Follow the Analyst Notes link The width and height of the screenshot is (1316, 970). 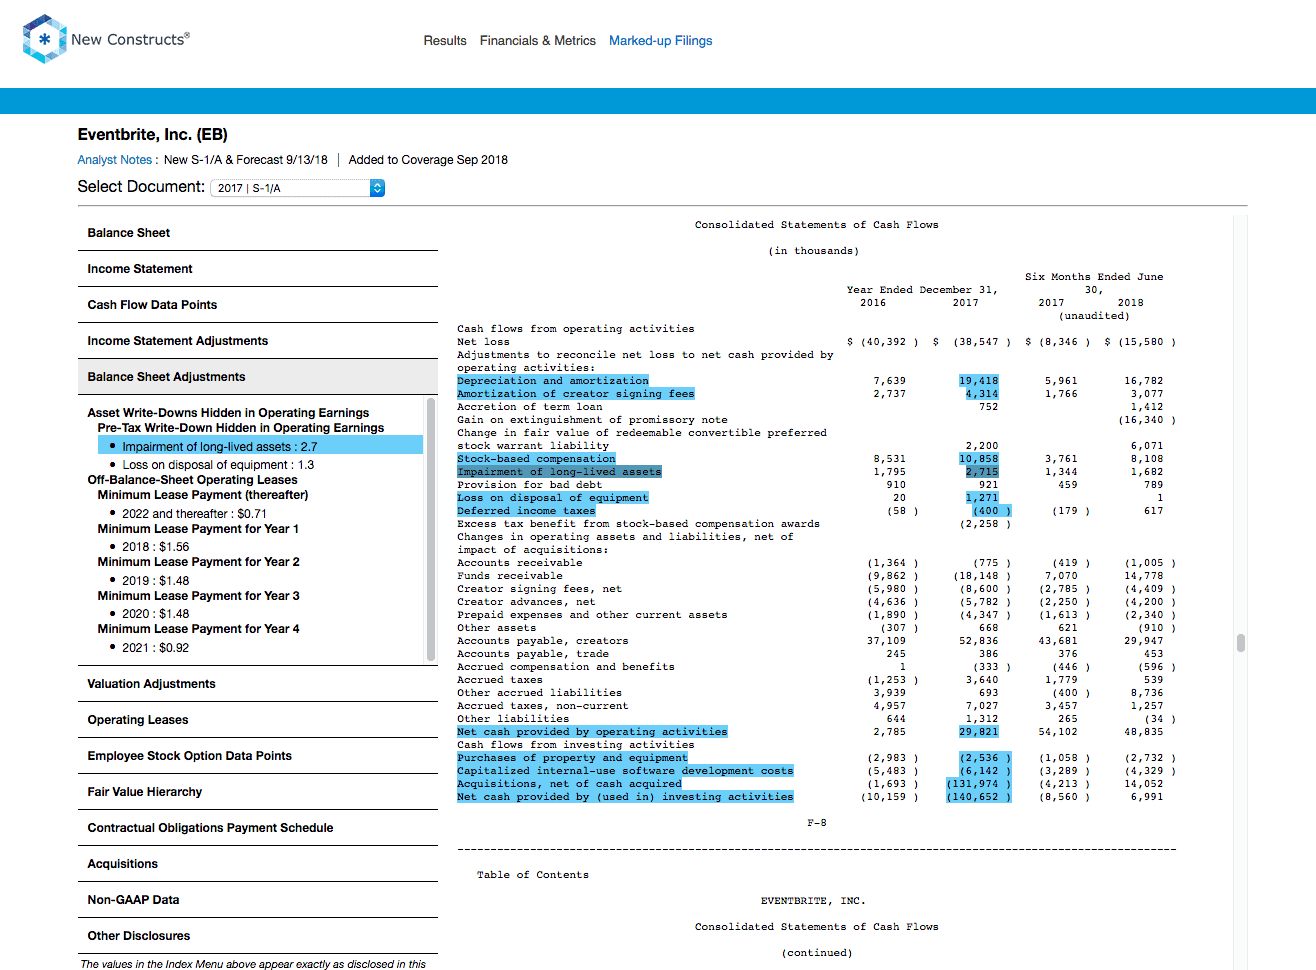pos(115,160)
